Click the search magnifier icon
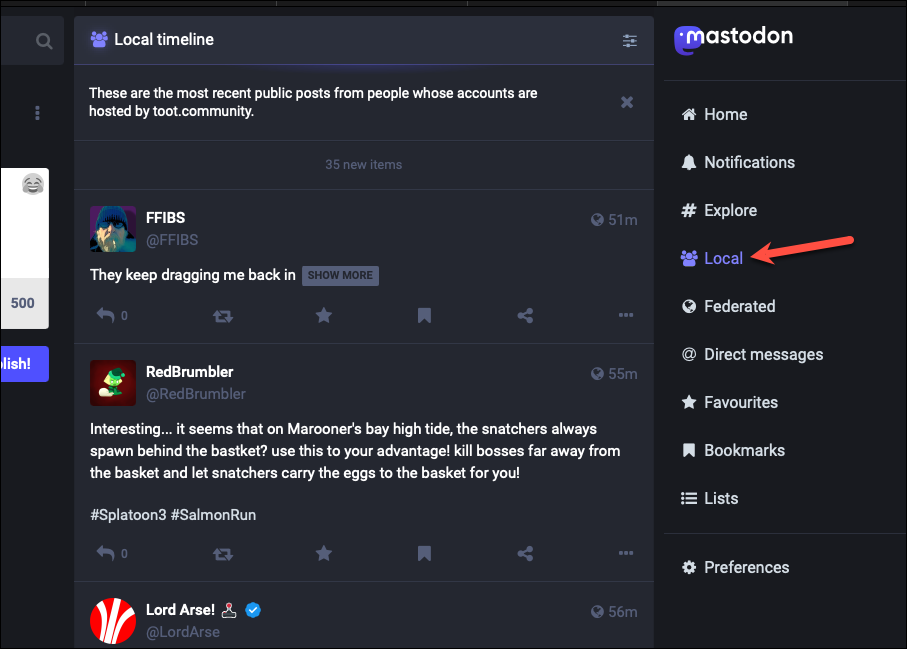 click(x=44, y=41)
